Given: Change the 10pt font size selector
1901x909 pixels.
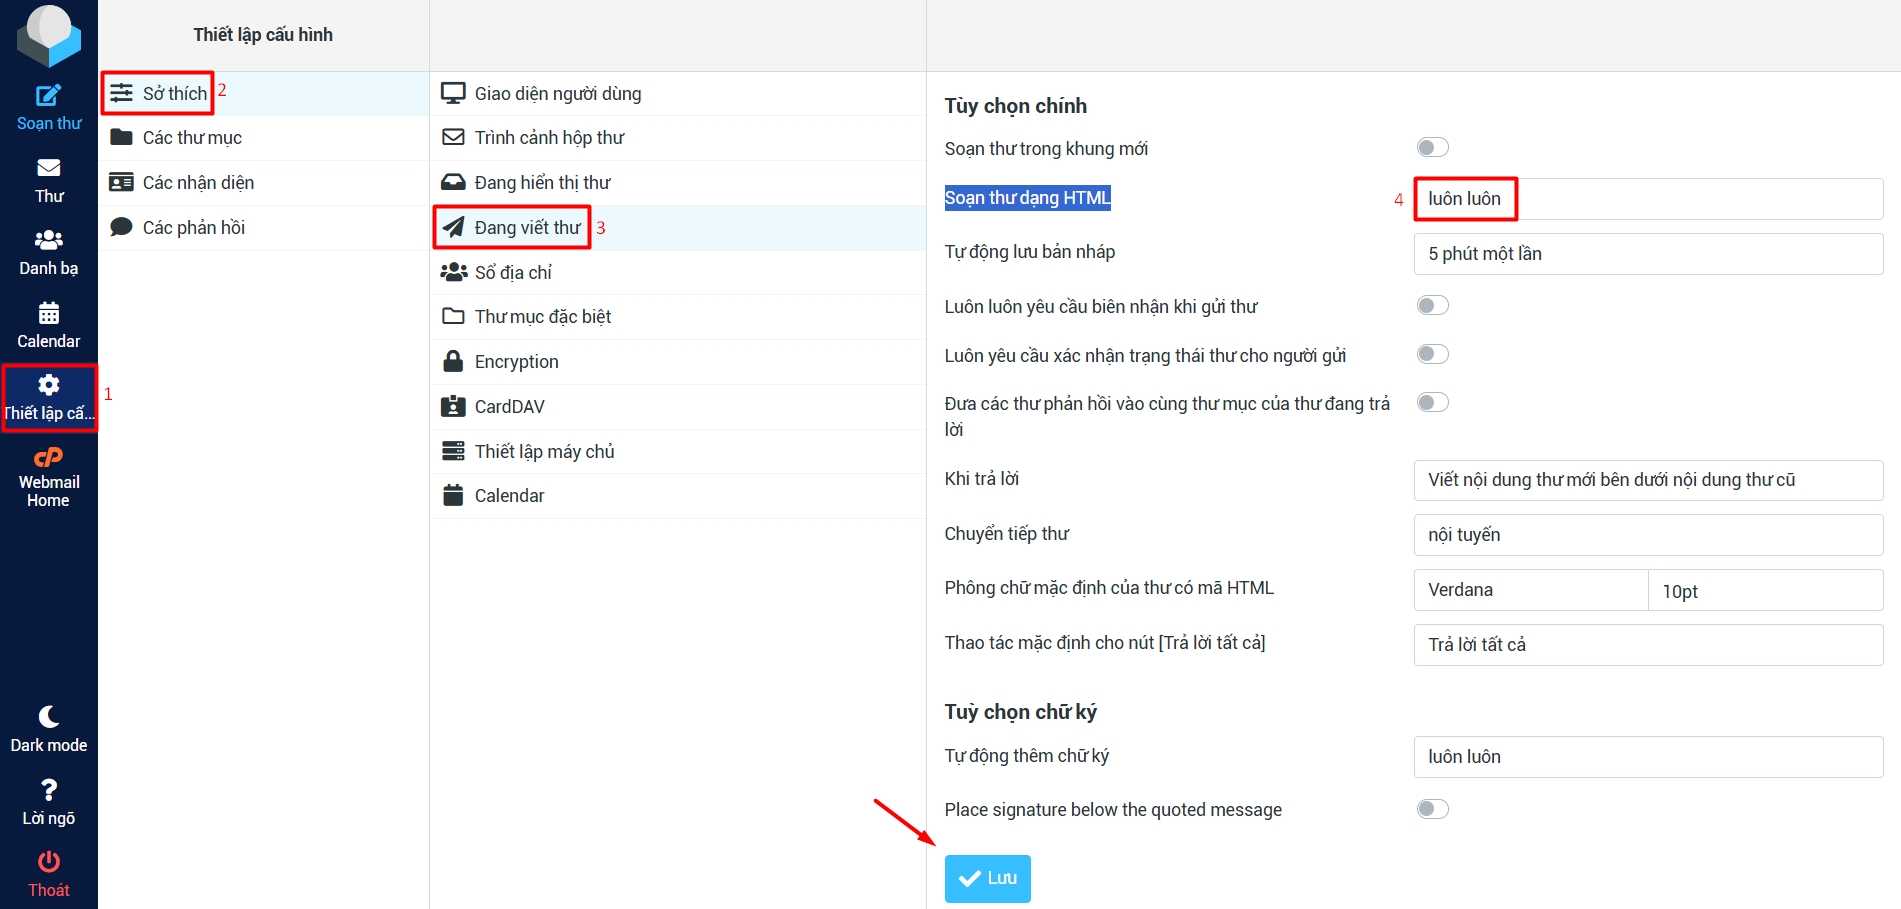Looking at the screenshot, I should 1764,591.
